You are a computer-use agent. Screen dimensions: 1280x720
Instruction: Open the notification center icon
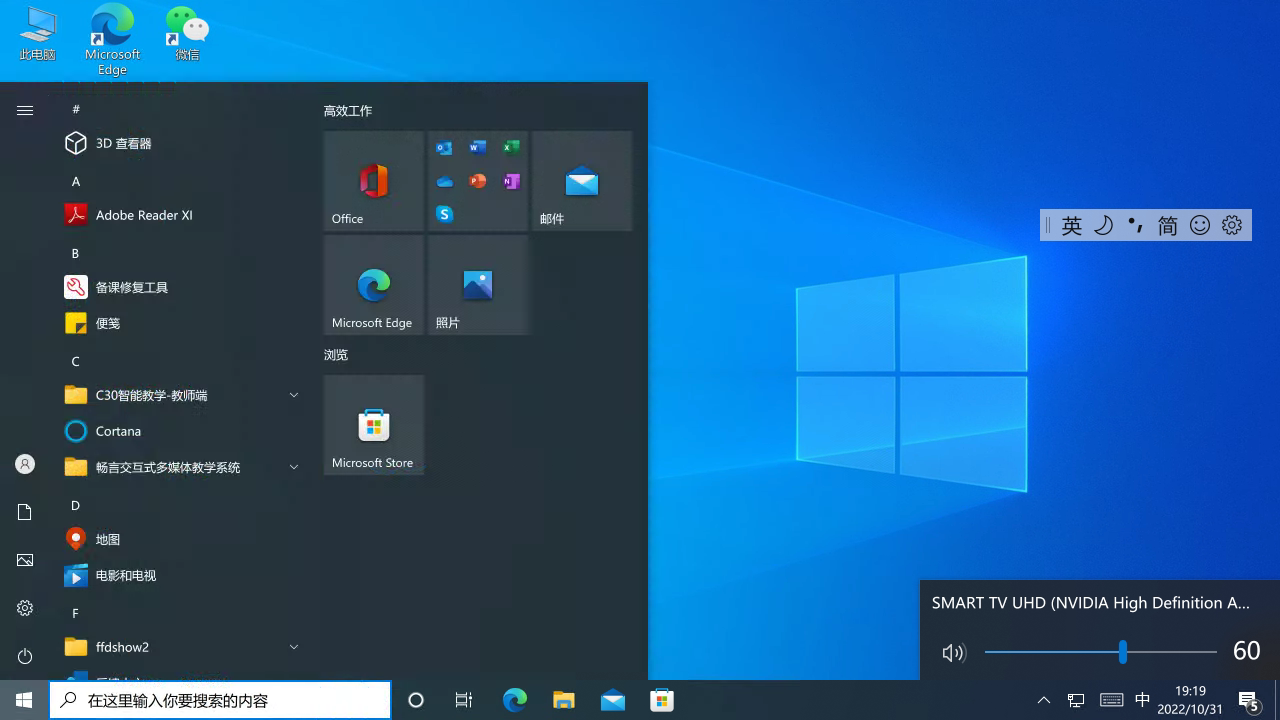[1249, 700]
